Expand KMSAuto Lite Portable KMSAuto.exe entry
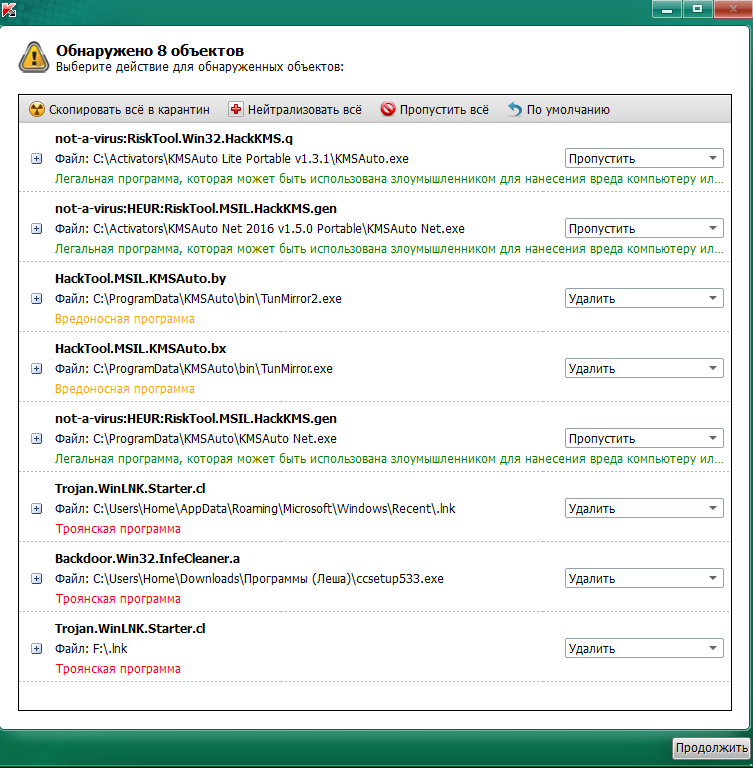This screenshot has width=753, height=768. click(36, 159)
